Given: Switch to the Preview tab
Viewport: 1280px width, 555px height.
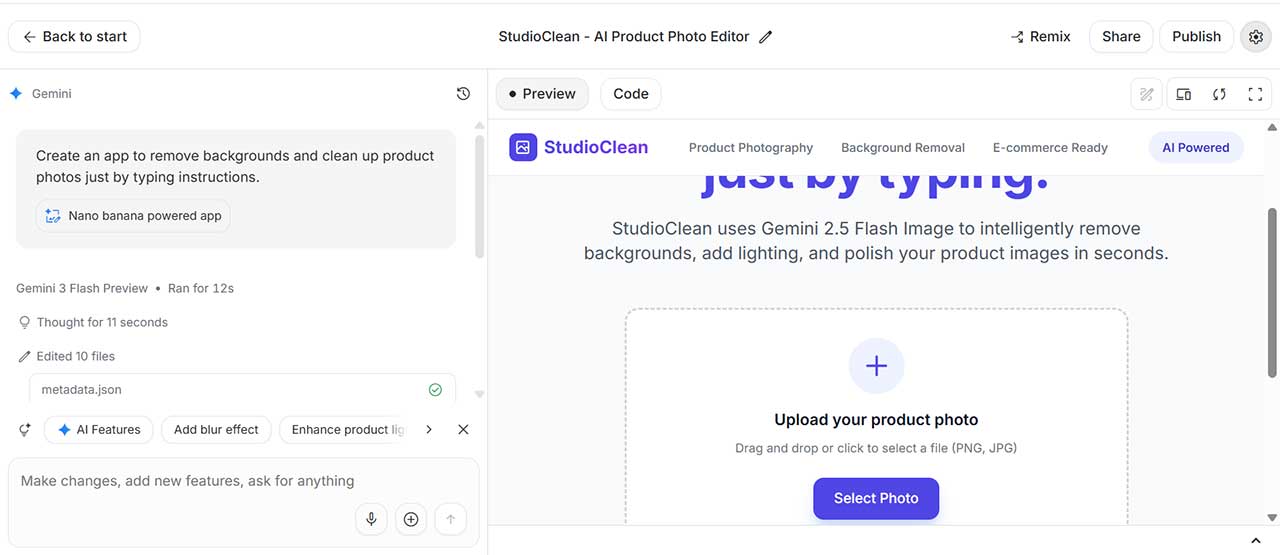Looking at the screenshot, I should [x=542, y=94].
